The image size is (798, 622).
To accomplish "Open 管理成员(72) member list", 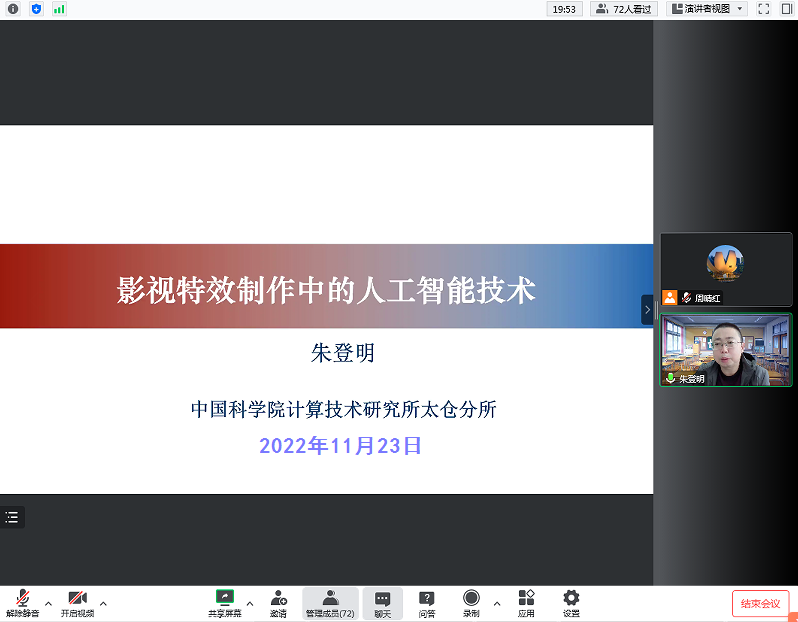I will click(330, 604).
